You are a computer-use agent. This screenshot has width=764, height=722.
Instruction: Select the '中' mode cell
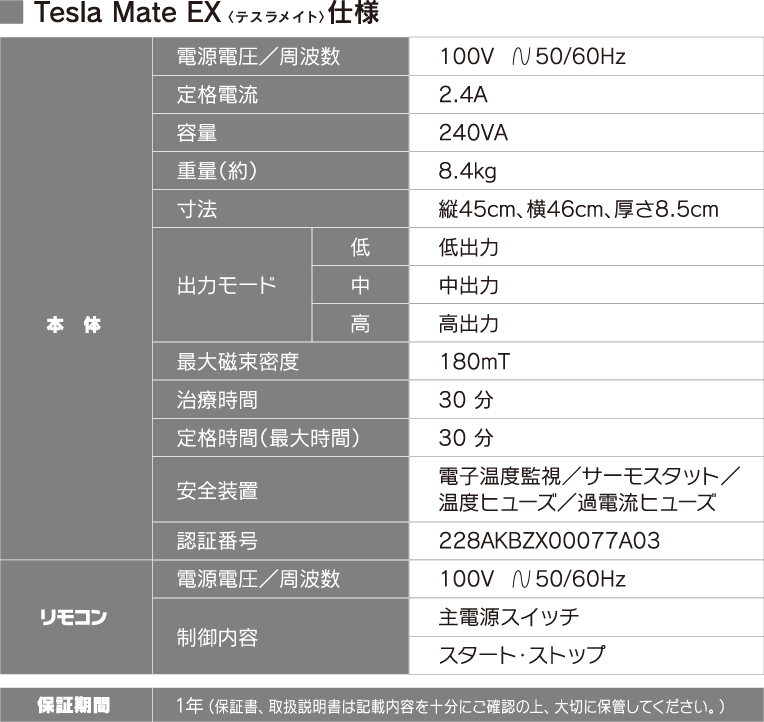(360, 285)
